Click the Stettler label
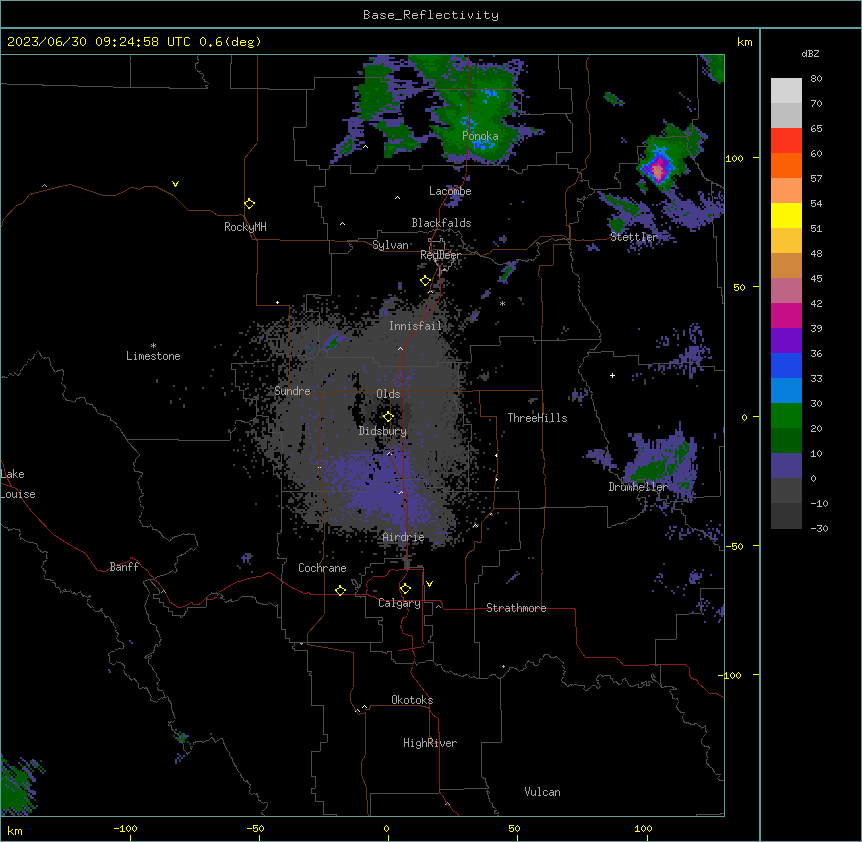 pyautogui.click(x=634, y=237)
